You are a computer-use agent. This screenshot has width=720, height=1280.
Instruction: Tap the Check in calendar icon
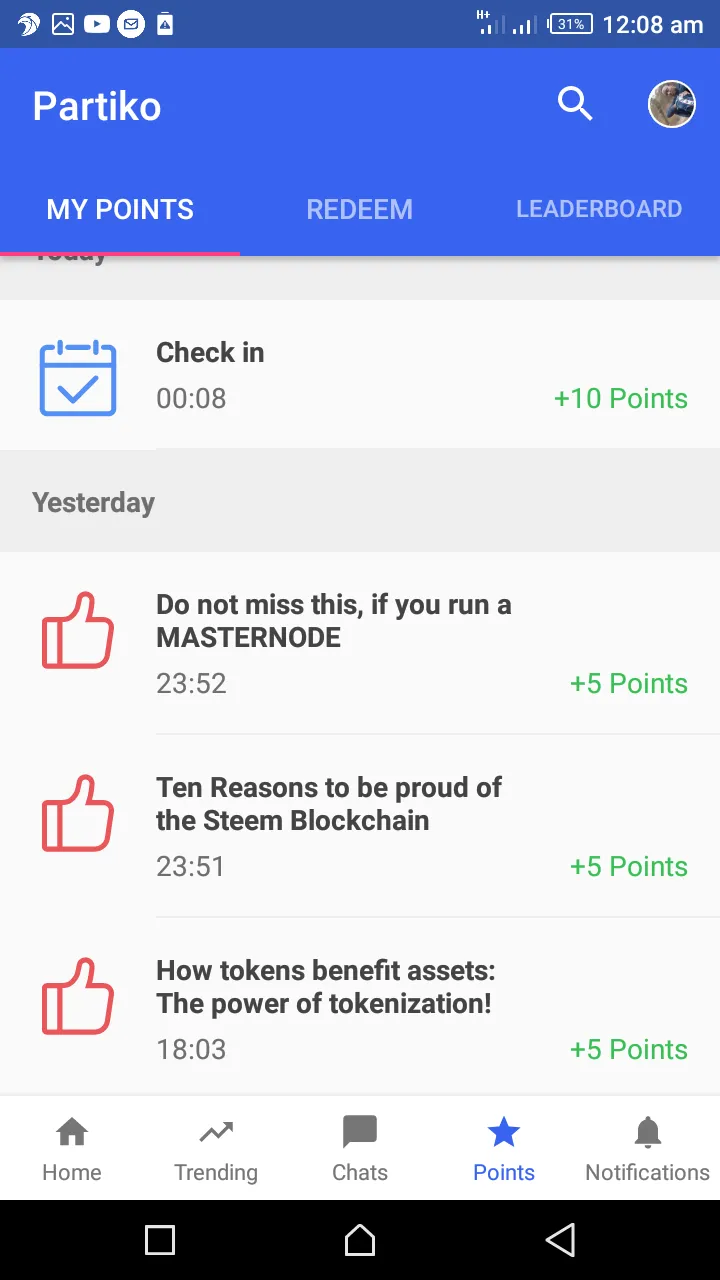(78, 378)
